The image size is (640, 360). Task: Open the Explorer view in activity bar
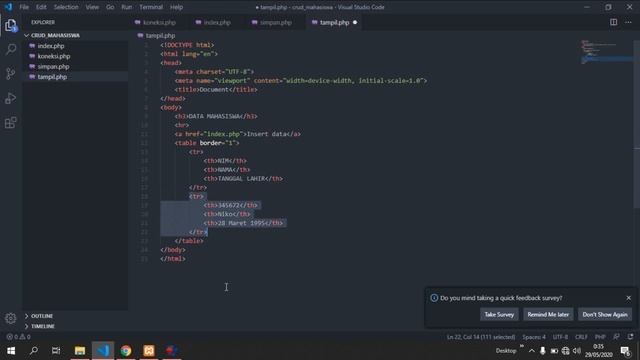(11, 25)
